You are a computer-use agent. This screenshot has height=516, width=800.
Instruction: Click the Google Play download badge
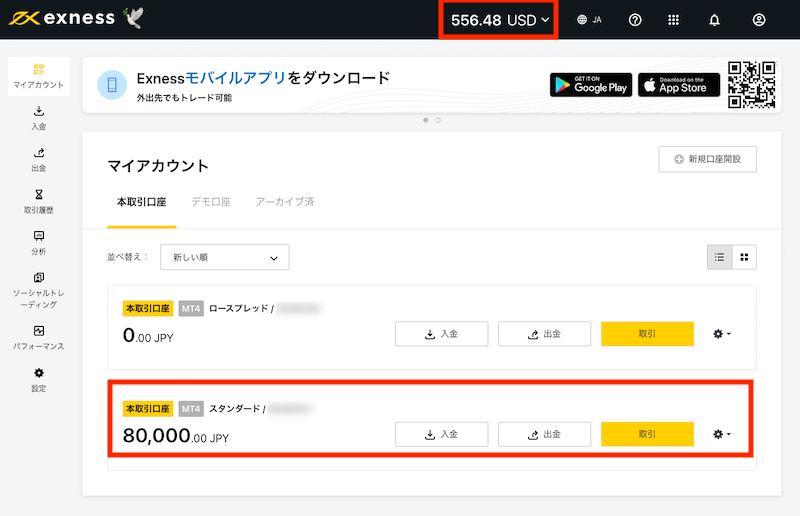pyautogui.click(x=591, y=85)
